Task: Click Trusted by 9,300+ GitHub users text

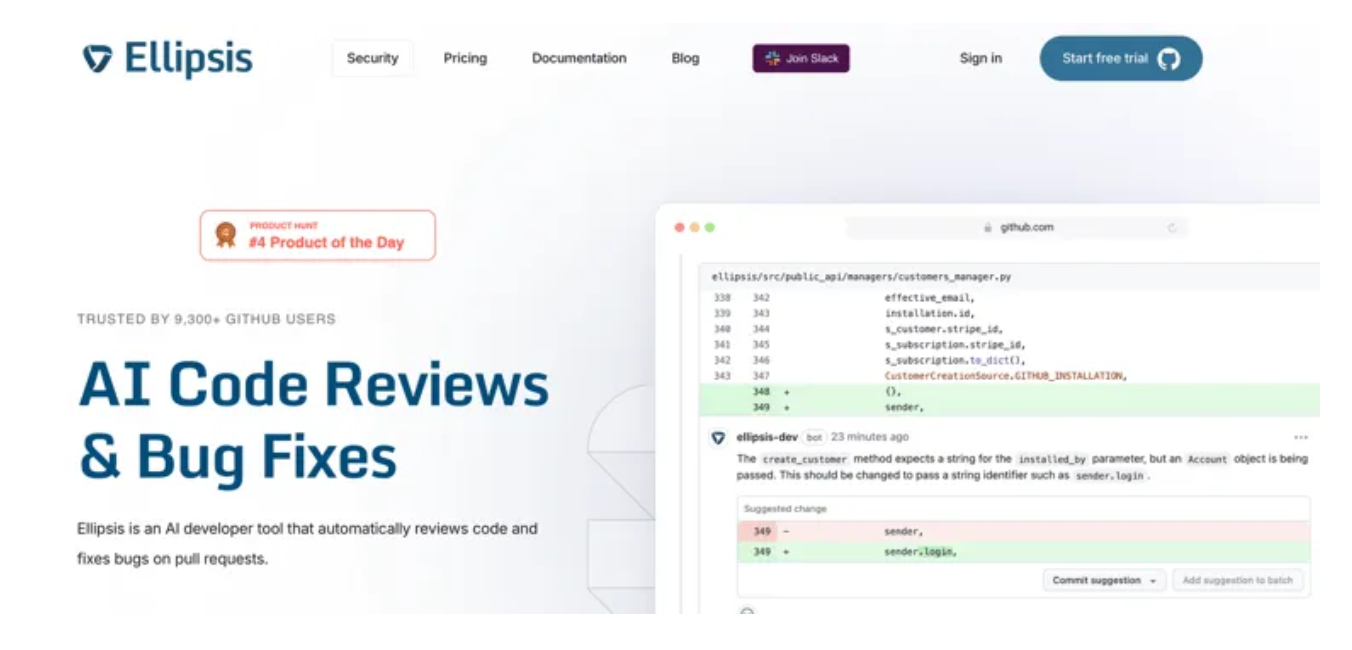Action: [x=206, y=319]
